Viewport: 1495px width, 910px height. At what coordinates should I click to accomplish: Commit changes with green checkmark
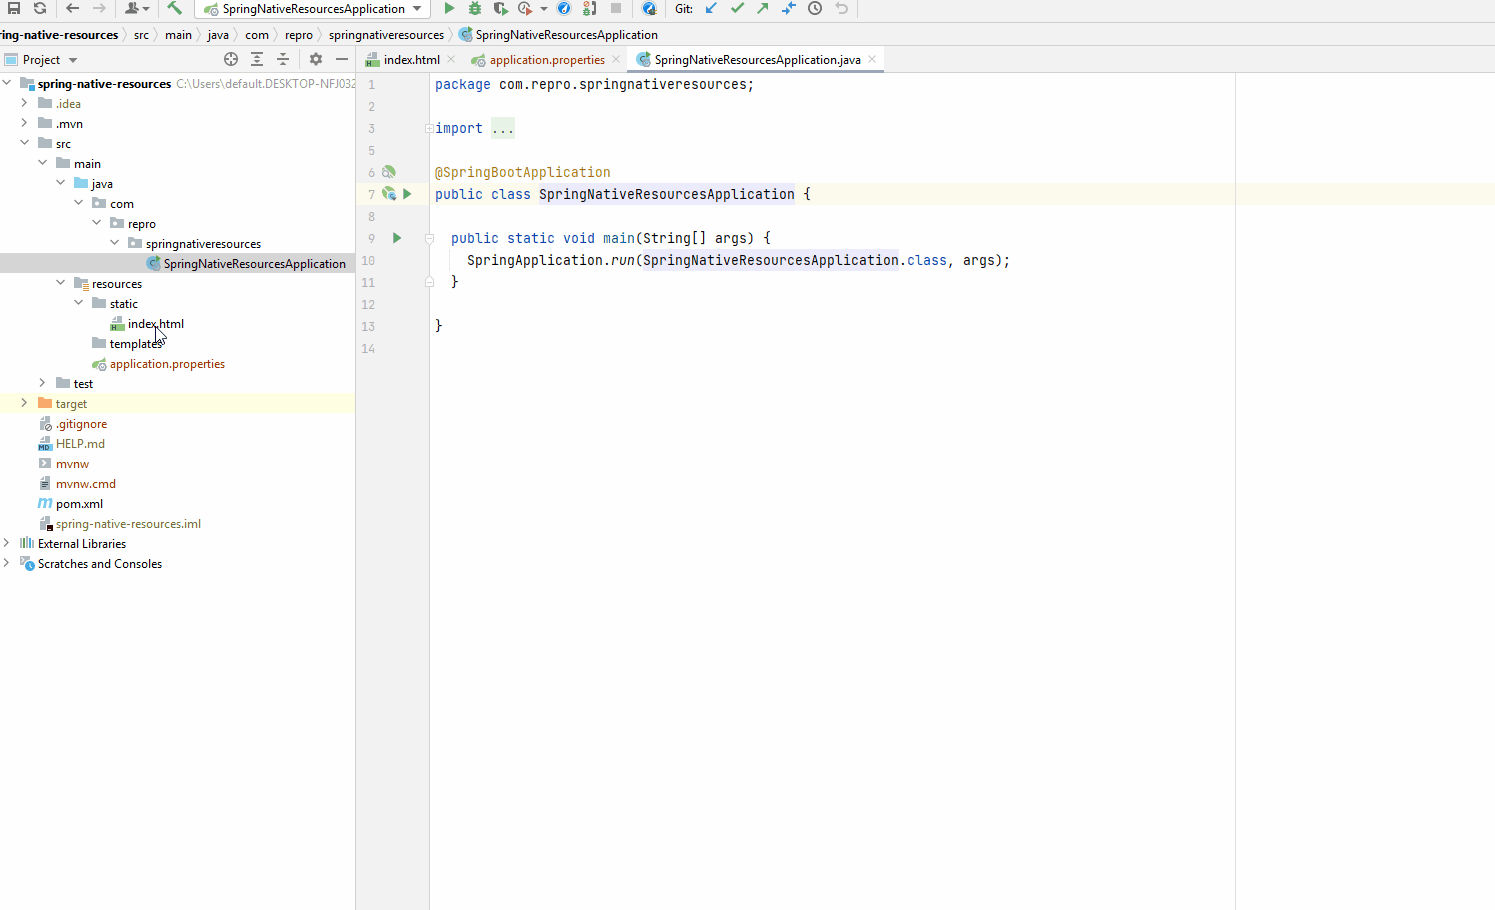737,8
